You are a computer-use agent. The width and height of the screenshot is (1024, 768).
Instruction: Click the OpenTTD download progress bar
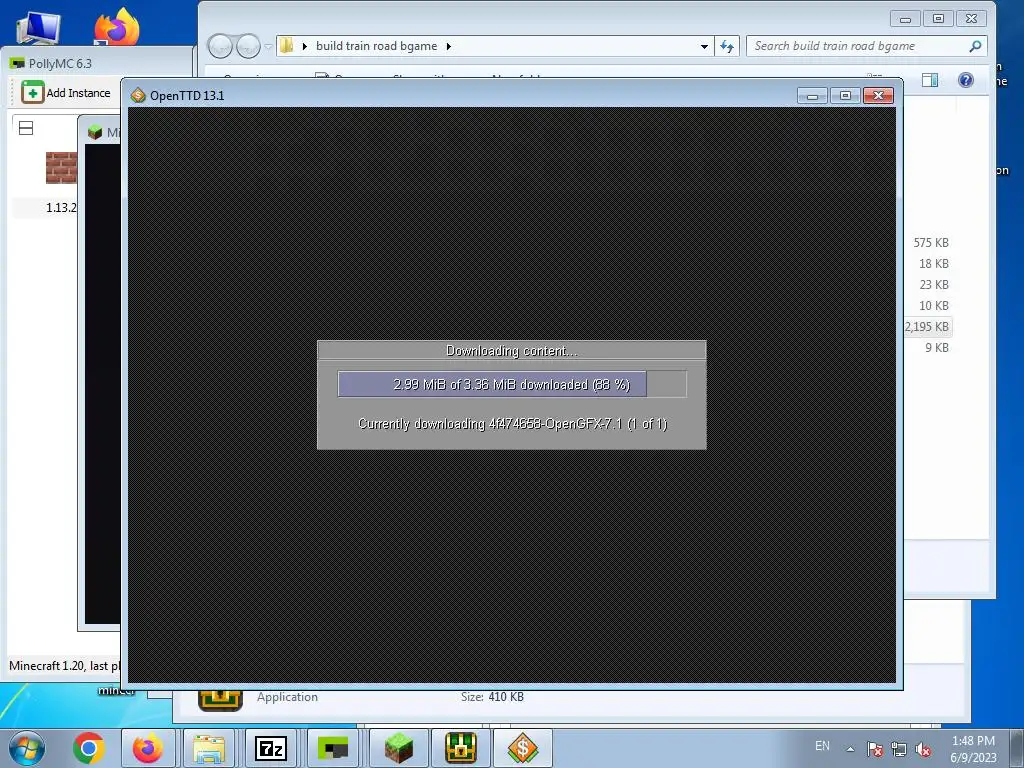tap(512, 384)
